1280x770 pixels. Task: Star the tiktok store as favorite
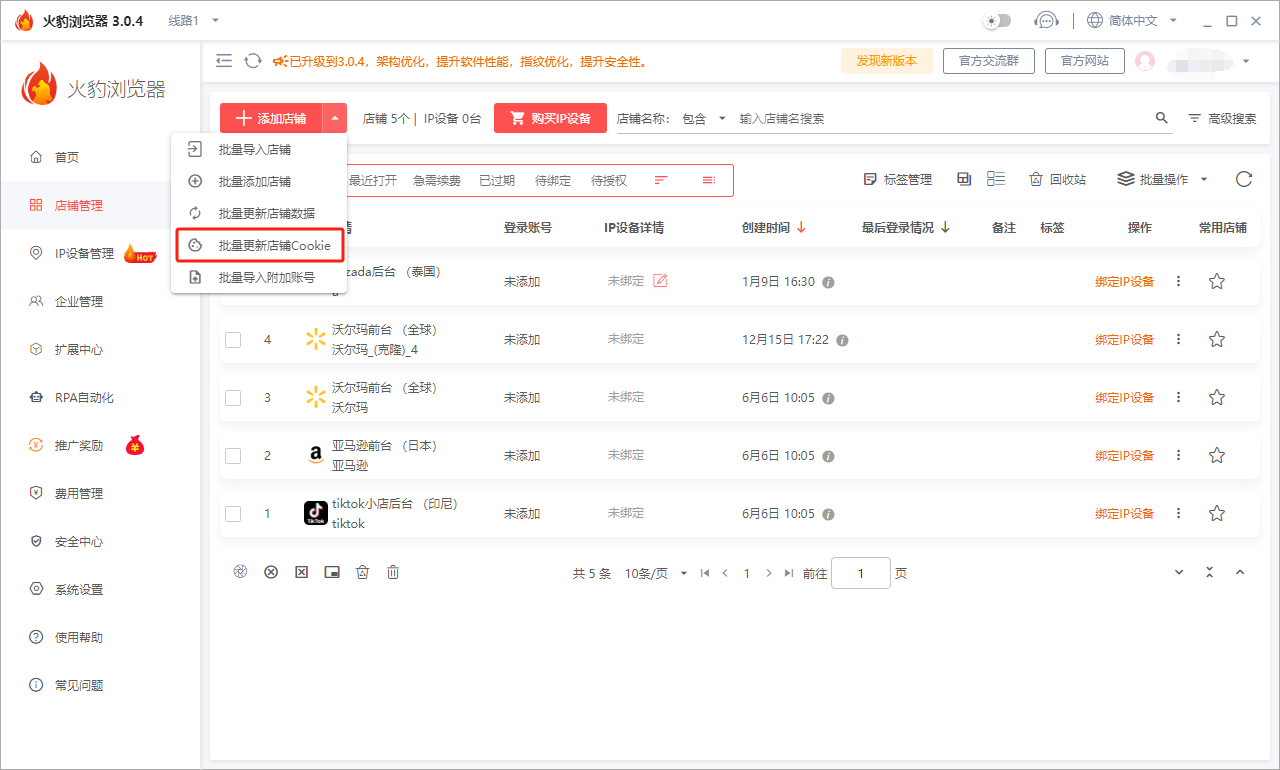click(1216, 514)
